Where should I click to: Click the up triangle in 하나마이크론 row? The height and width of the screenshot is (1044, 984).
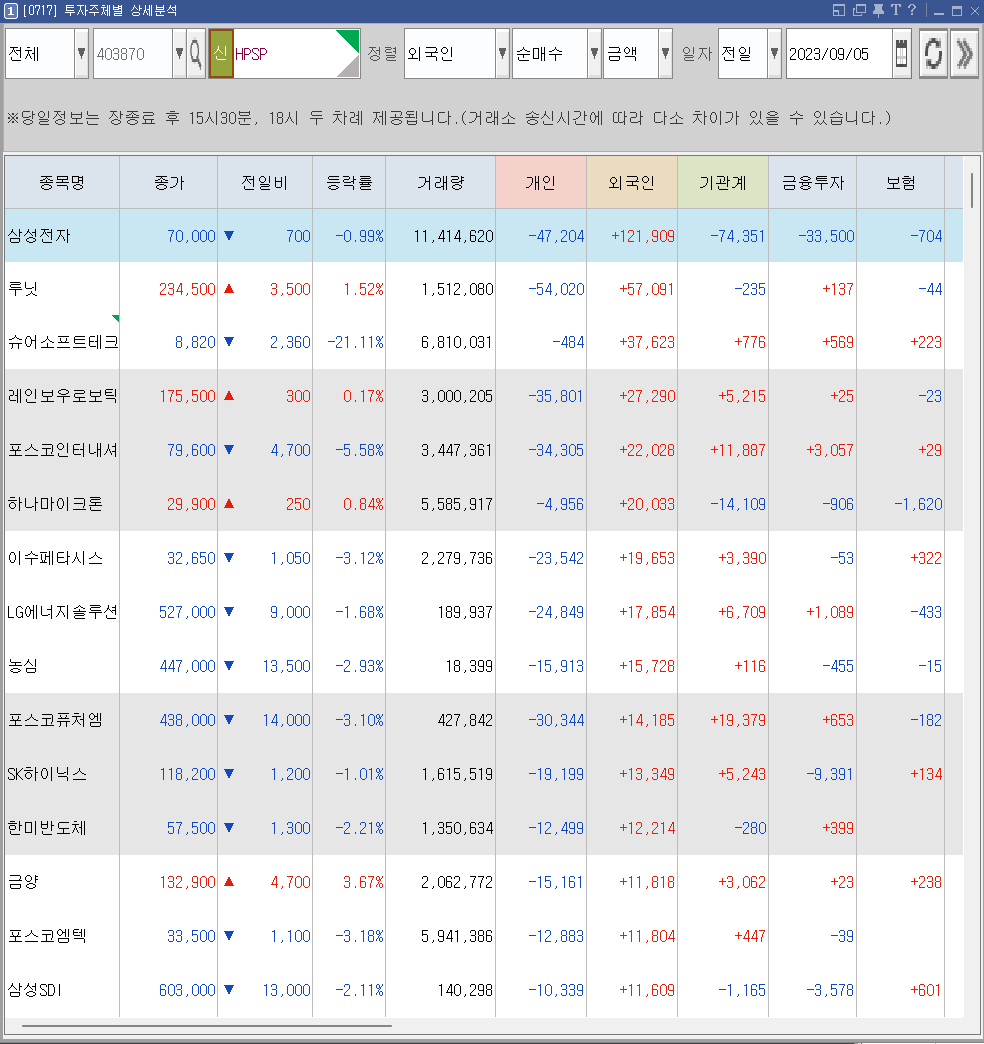[x=229, y=503]
